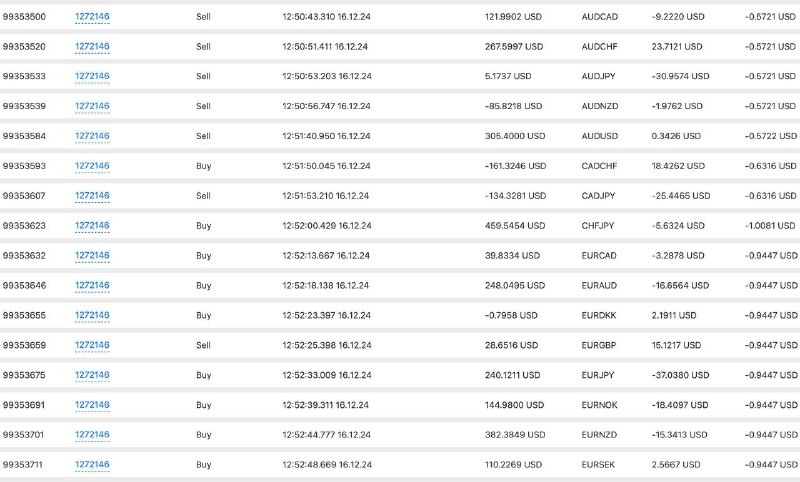The image size is (800, 482).
Task: Open account link 1272146 for order 99353520
Action: [92, 46]
